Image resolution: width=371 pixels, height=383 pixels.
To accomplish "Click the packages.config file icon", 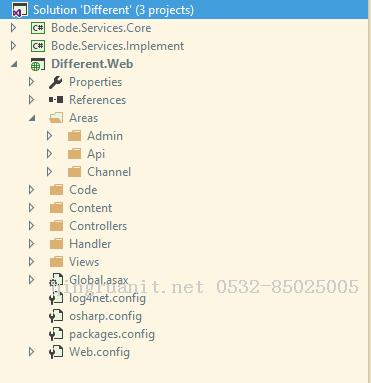I will [x=56, y=334].
